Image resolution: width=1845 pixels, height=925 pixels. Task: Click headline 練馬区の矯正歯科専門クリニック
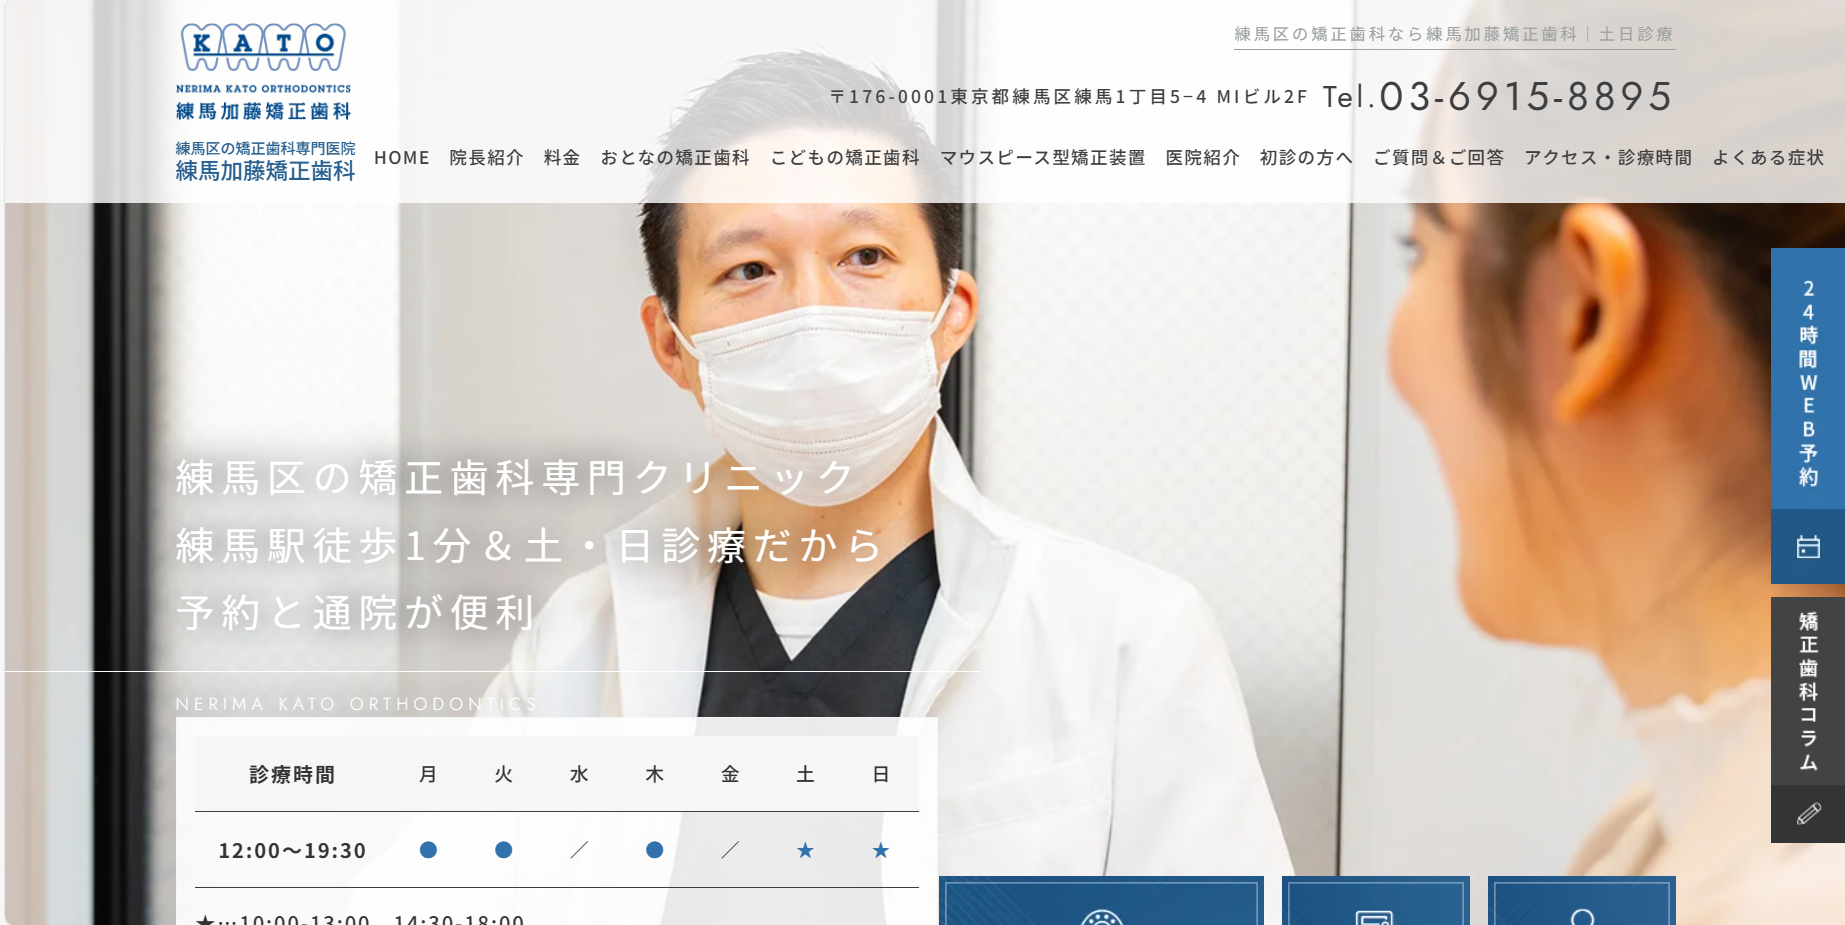click(x=516, y=478)
